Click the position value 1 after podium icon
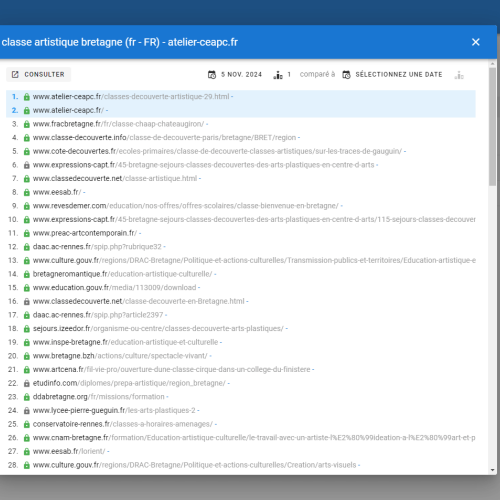The height and width of the screenshot is (500, 500). 289,74
